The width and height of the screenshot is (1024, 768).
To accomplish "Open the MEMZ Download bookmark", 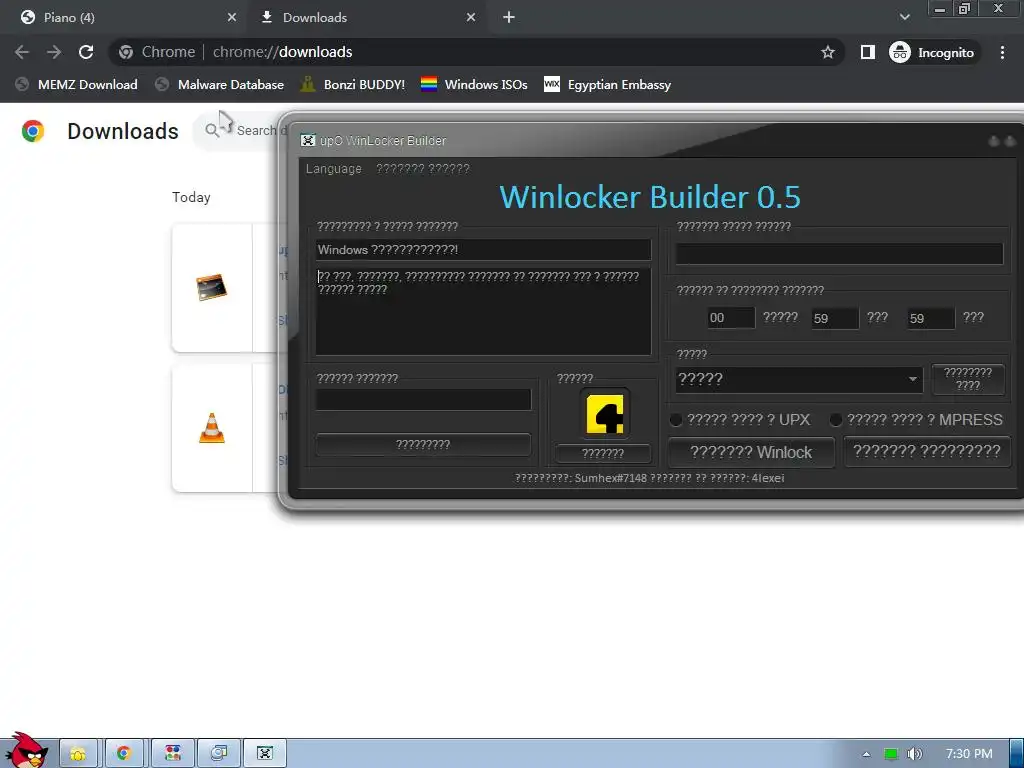I will pos(77,85).
